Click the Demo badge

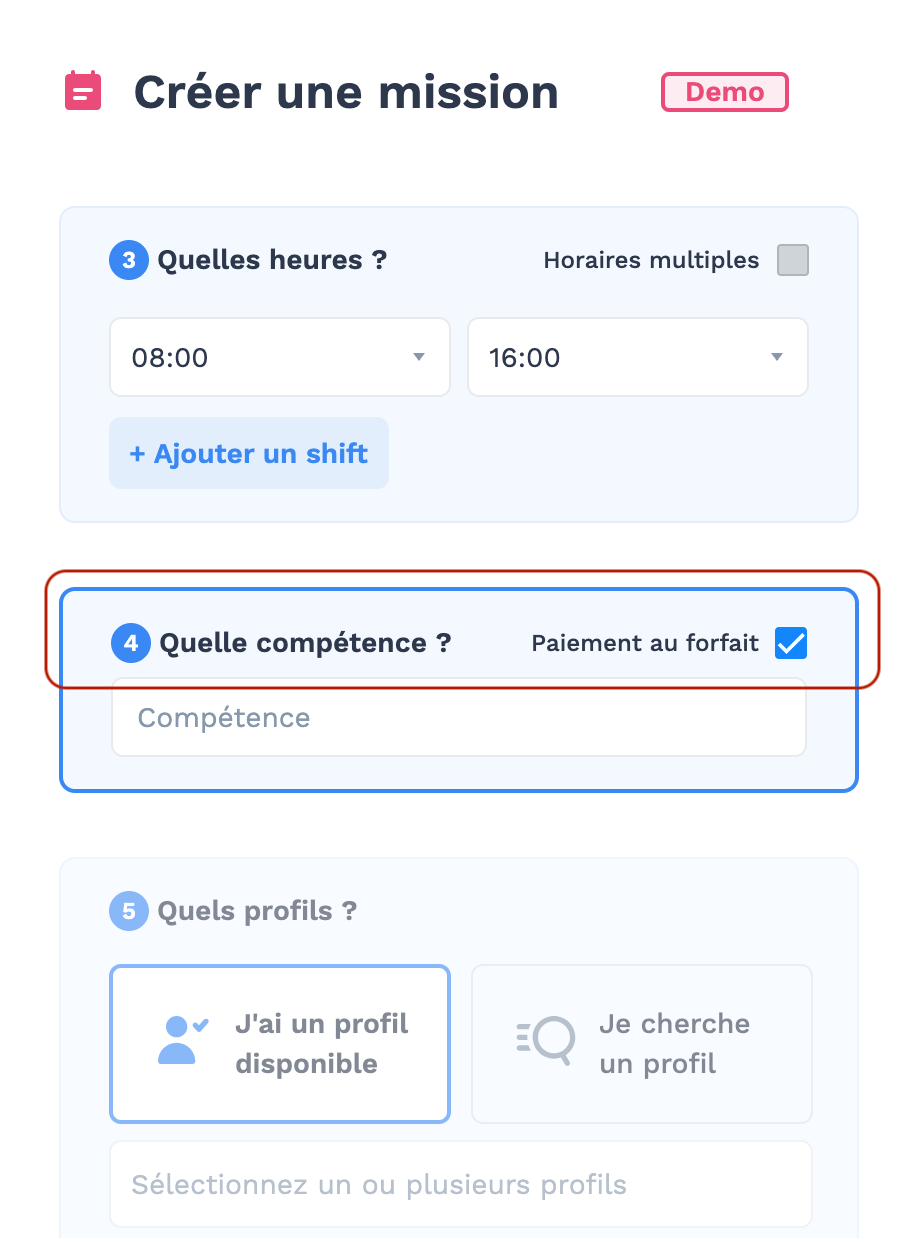pos(725,92)
